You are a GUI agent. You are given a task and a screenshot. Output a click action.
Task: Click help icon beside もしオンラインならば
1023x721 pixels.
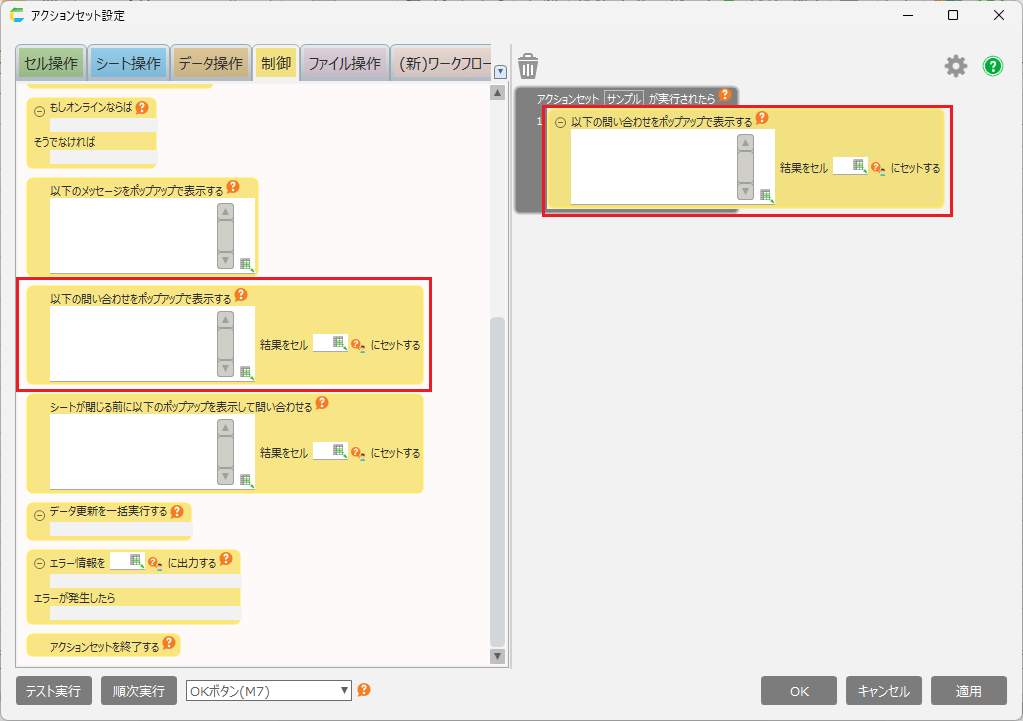point(142,107)
